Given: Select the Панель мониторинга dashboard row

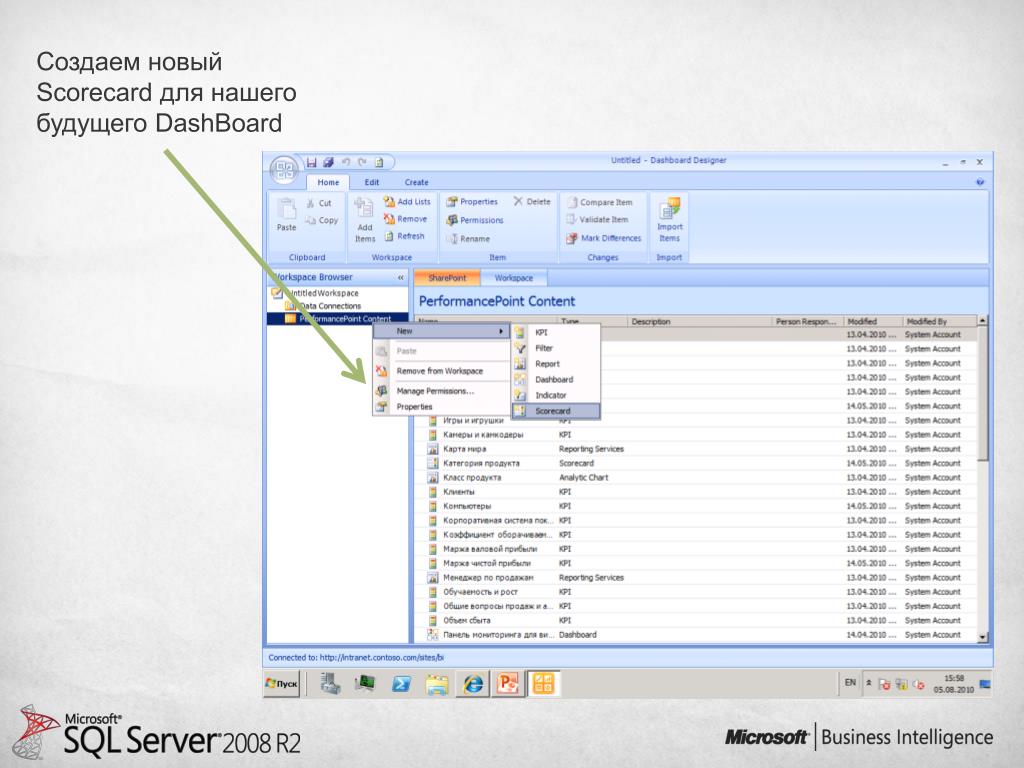Looking at the screenshot, I should pos(696,635).
